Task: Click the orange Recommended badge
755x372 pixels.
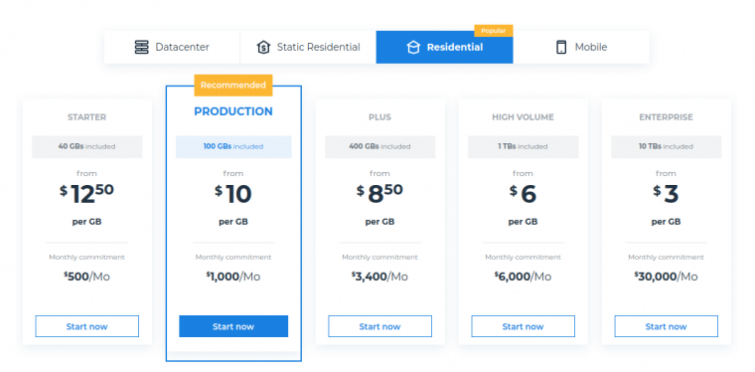Action: [233, 85]
